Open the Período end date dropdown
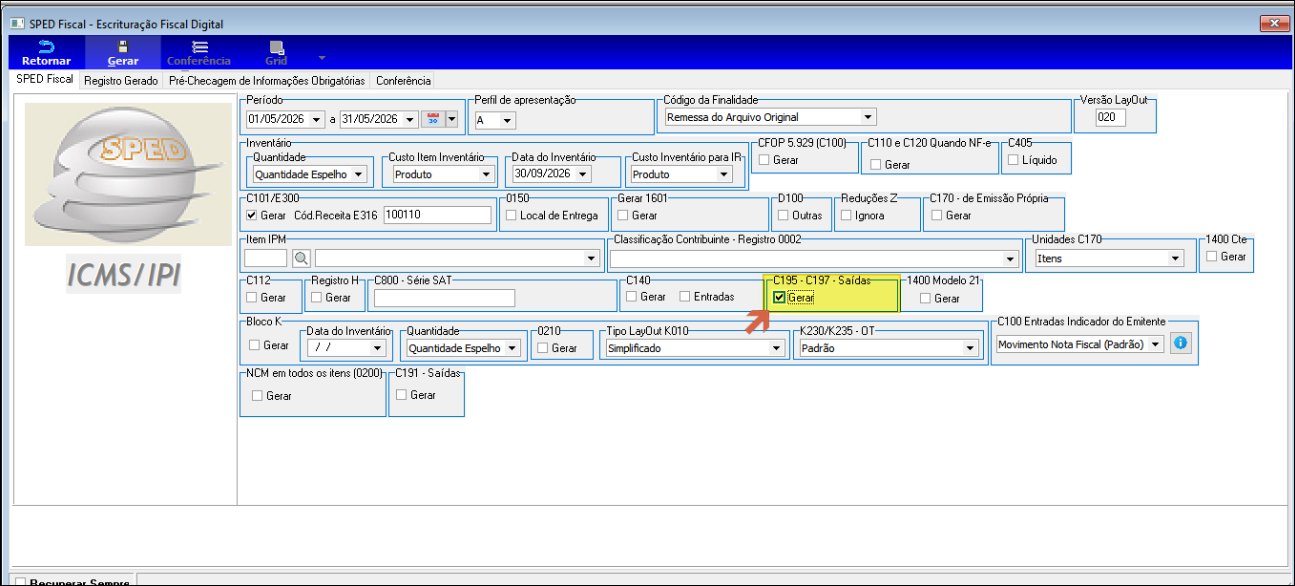1295x586 pixels. point(410,119)
